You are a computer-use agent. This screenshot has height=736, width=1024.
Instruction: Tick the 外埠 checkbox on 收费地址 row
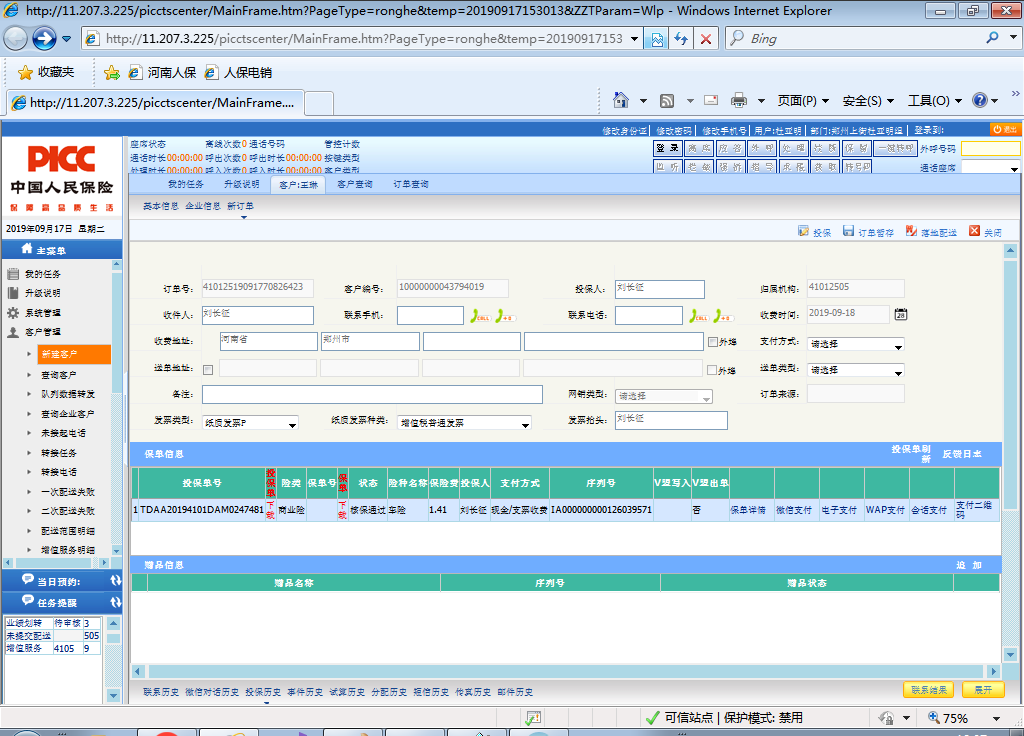pos(713,342)
